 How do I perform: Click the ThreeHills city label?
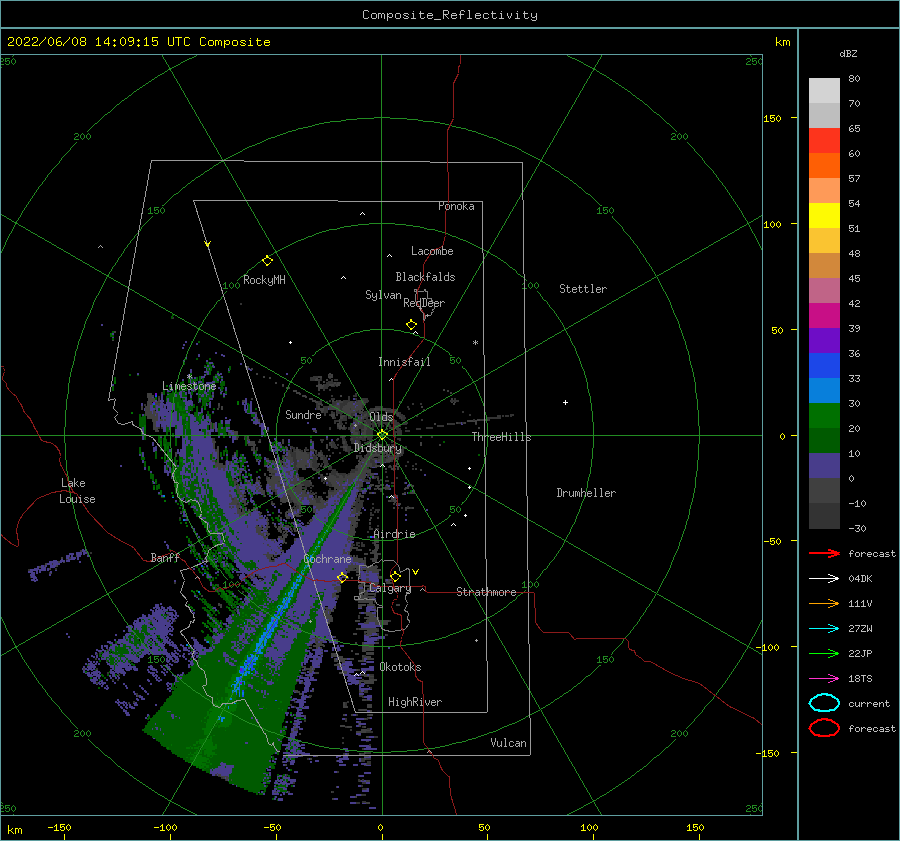(502, 437)
